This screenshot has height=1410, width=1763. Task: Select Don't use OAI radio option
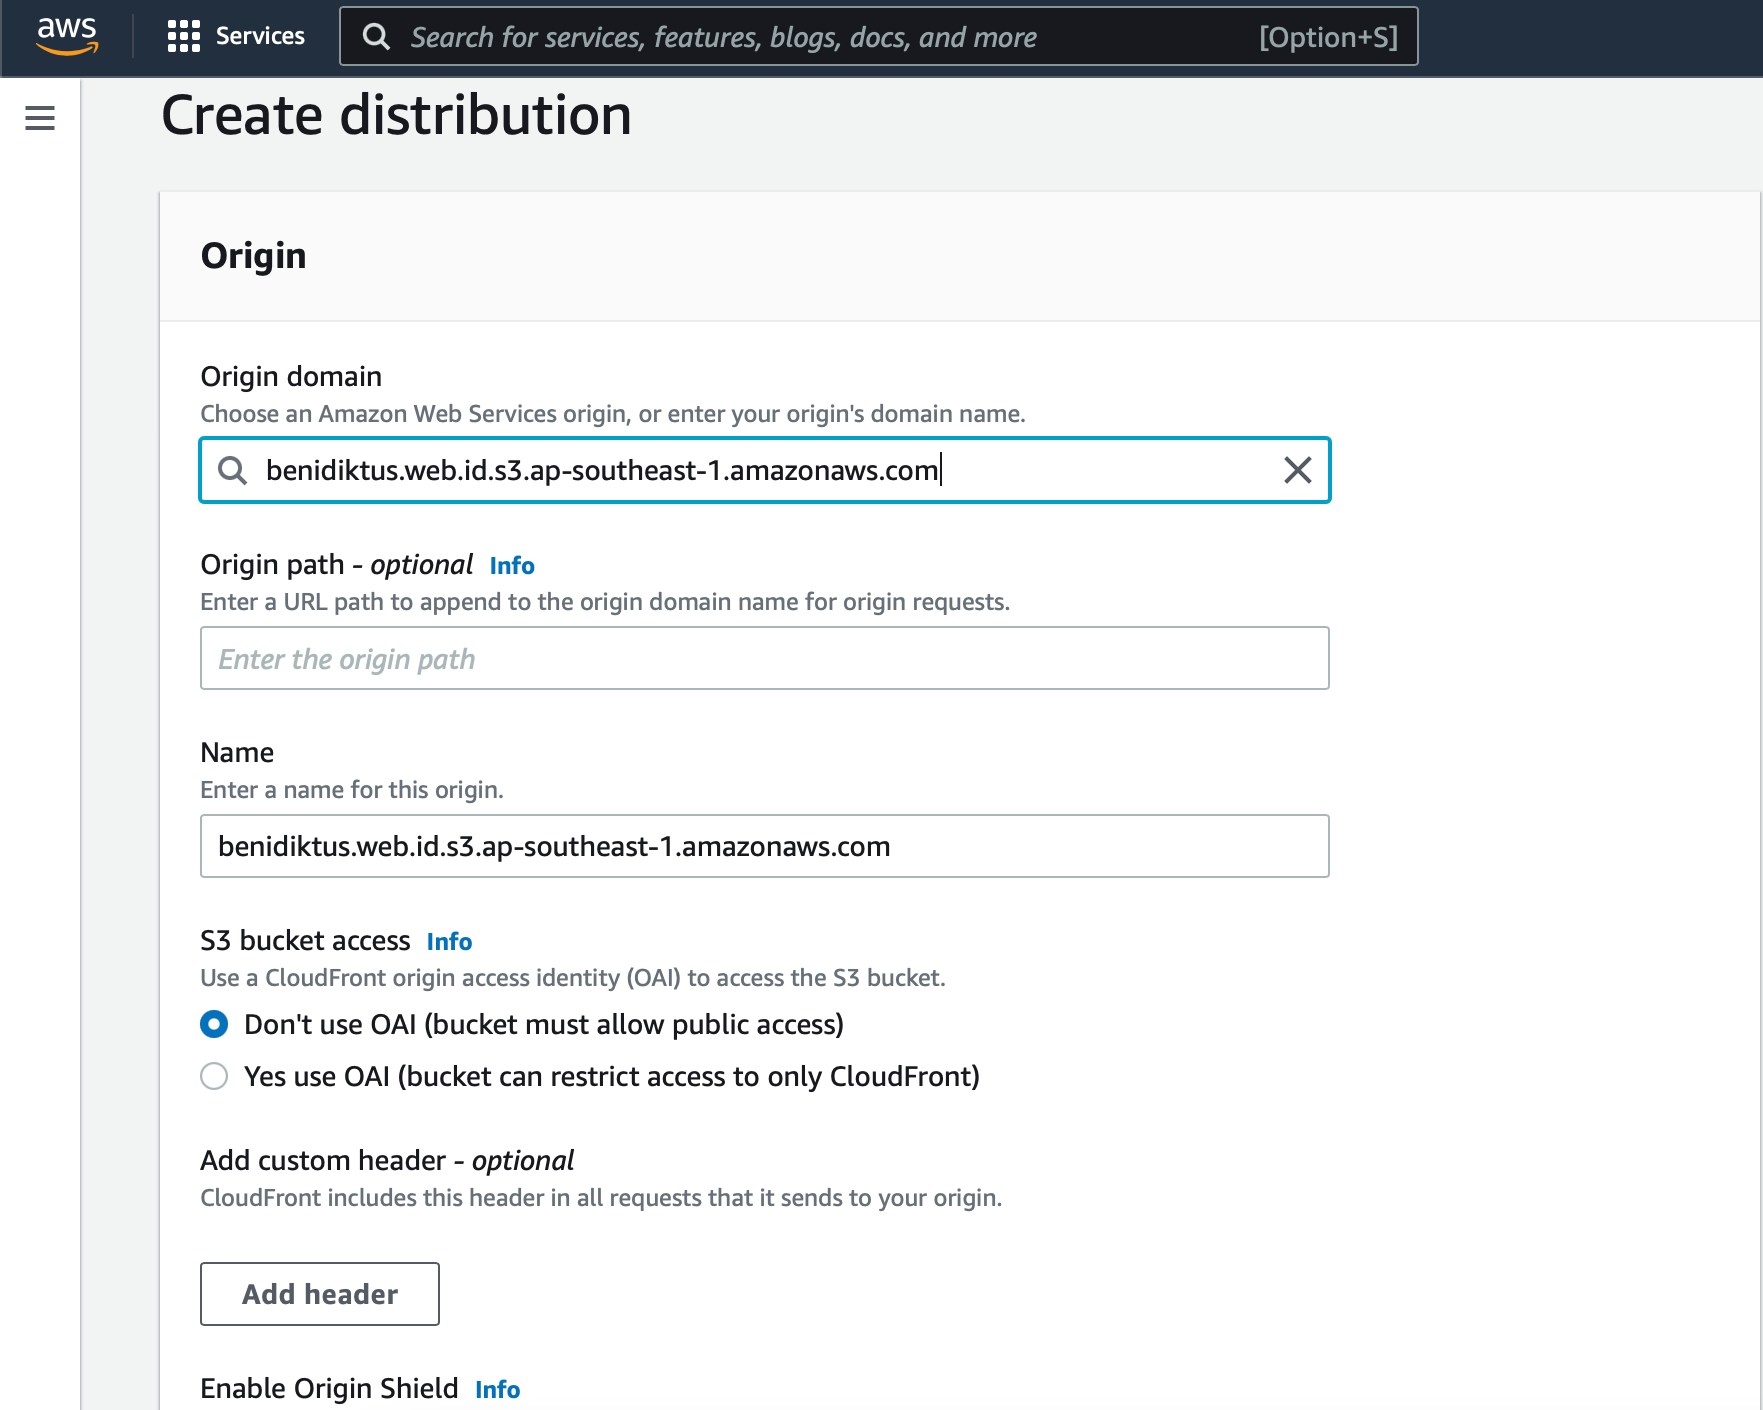pos(214,1024)
